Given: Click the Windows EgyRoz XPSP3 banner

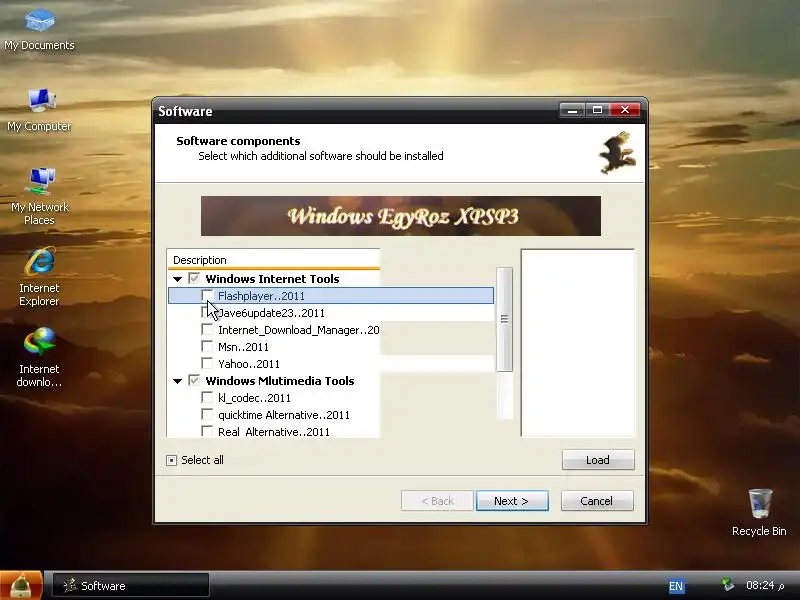Looking at the screenshot, I should click(x=401, y=216).
